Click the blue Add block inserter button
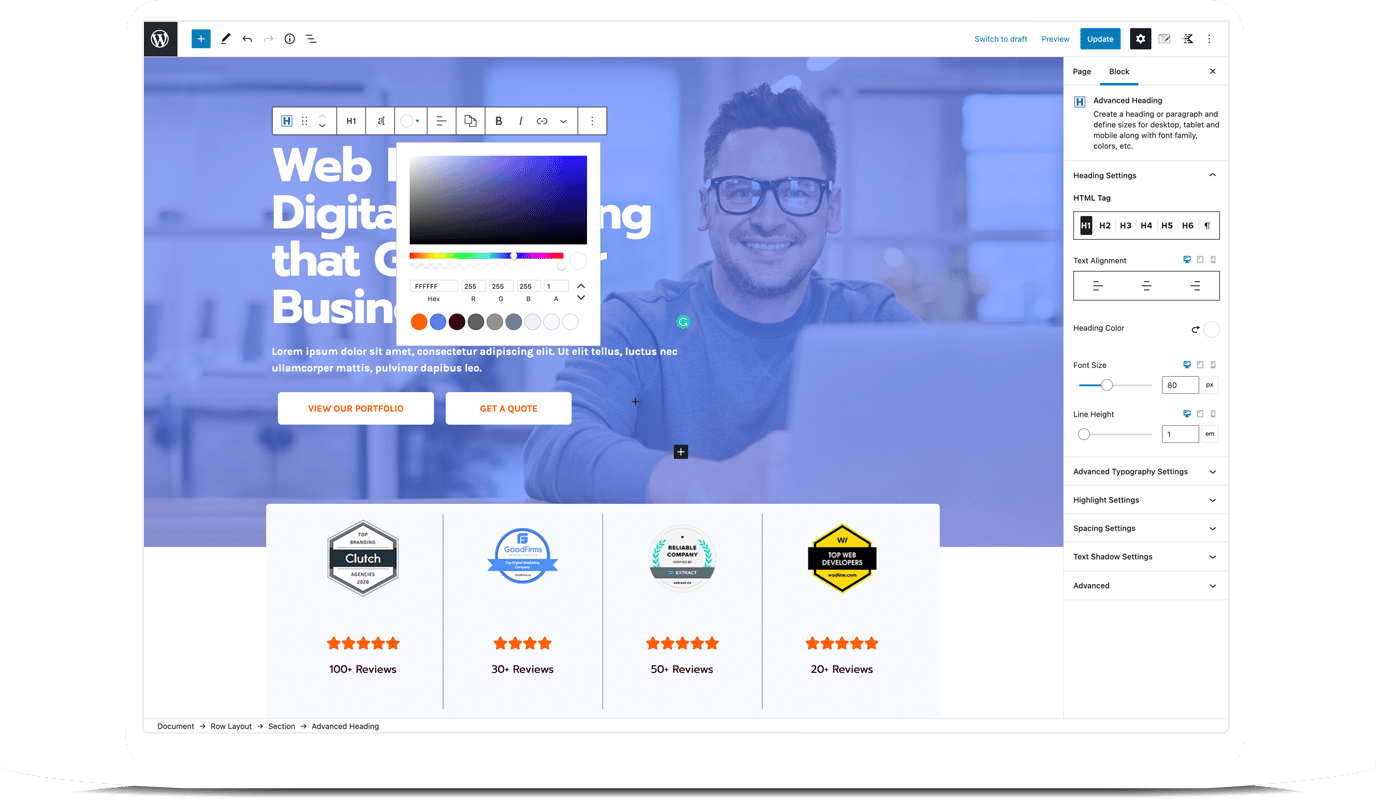This screenshot has height=800, width=1376. [201, 39]
